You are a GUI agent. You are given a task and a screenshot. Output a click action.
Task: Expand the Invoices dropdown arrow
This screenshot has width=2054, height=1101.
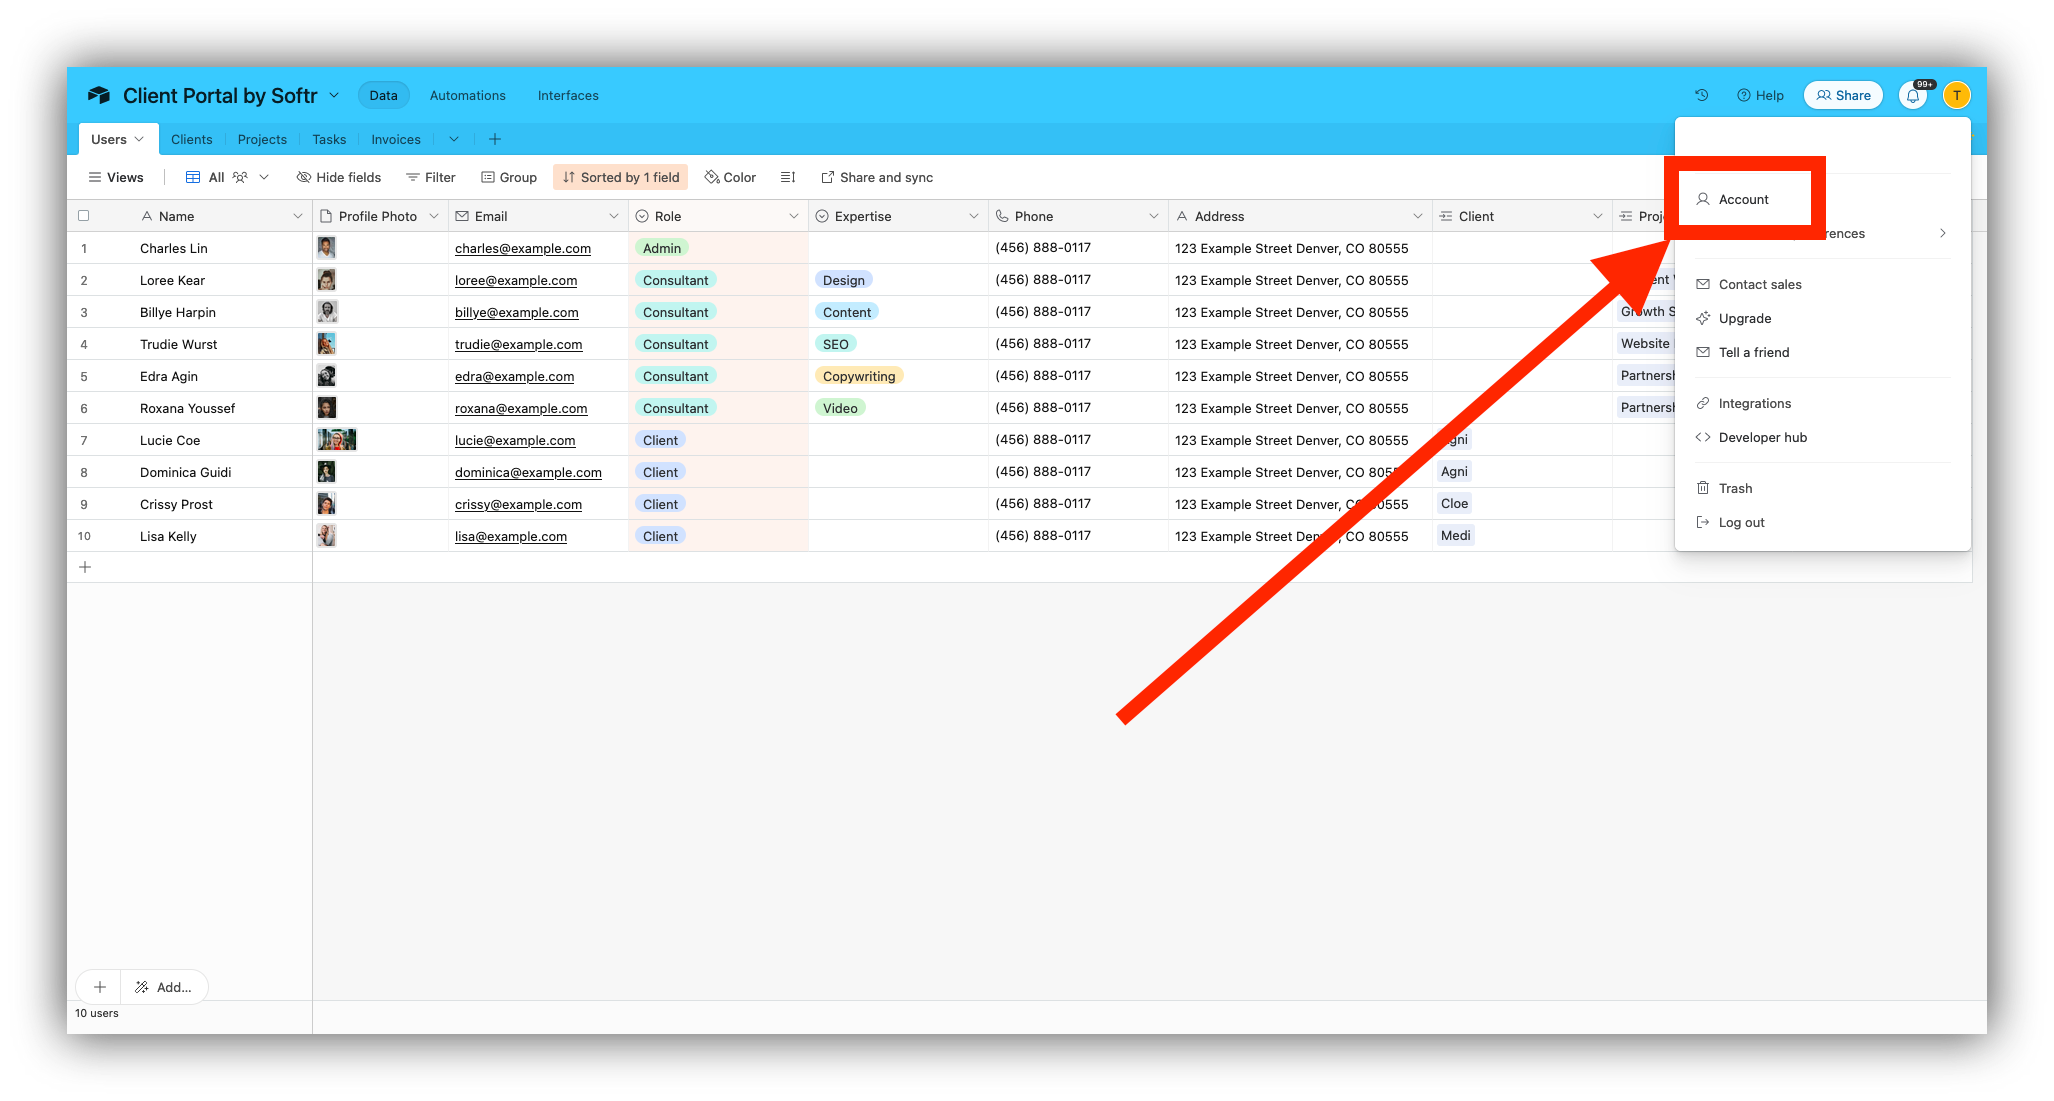(x=452, y=139)
